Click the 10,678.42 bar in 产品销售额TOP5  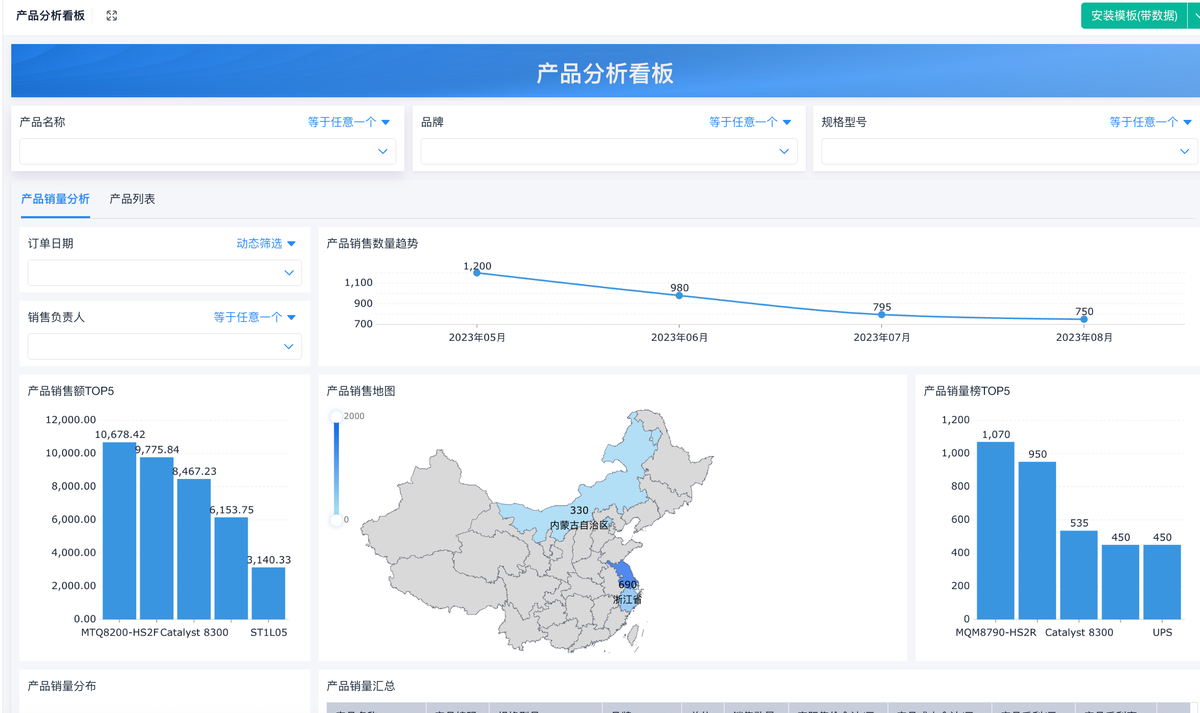[120, 530]
